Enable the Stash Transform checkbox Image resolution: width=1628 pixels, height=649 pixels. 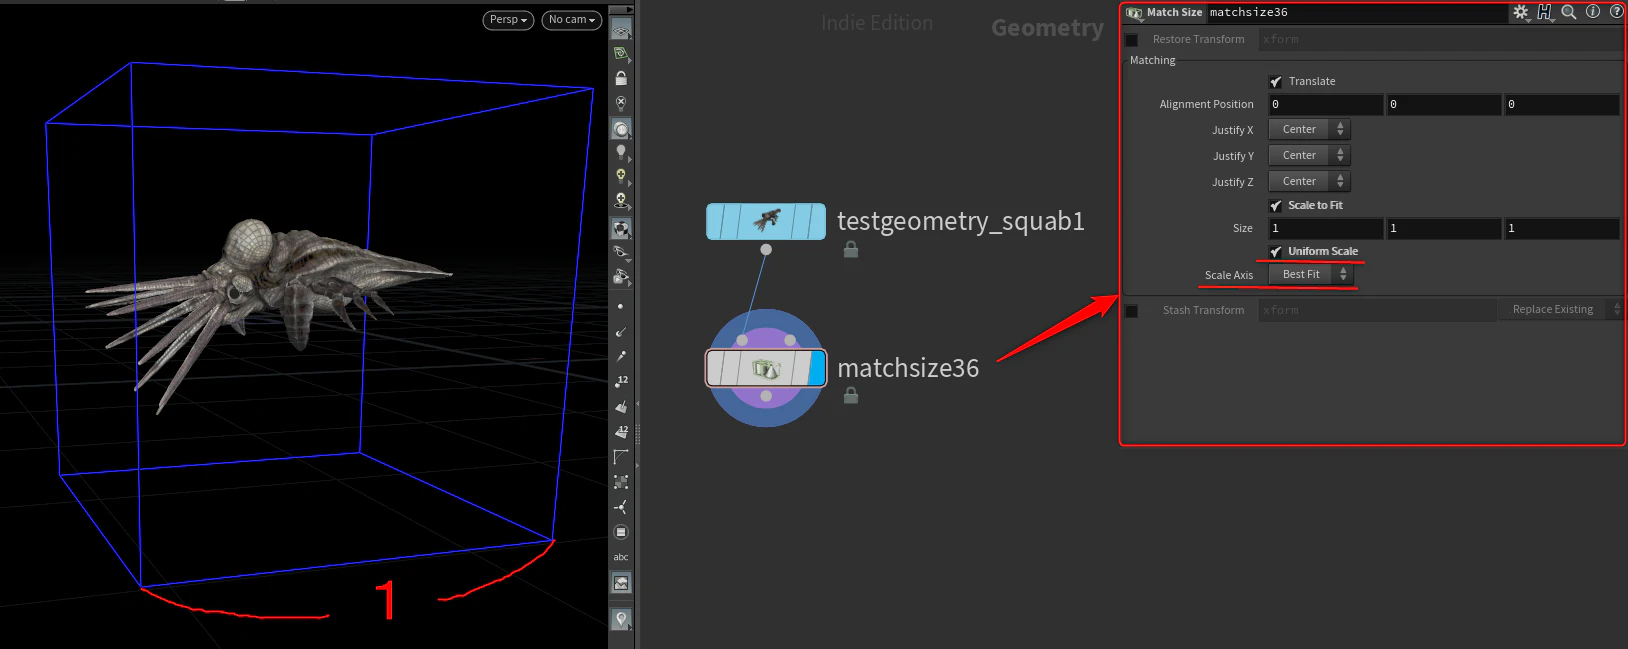pos(1132,311)
